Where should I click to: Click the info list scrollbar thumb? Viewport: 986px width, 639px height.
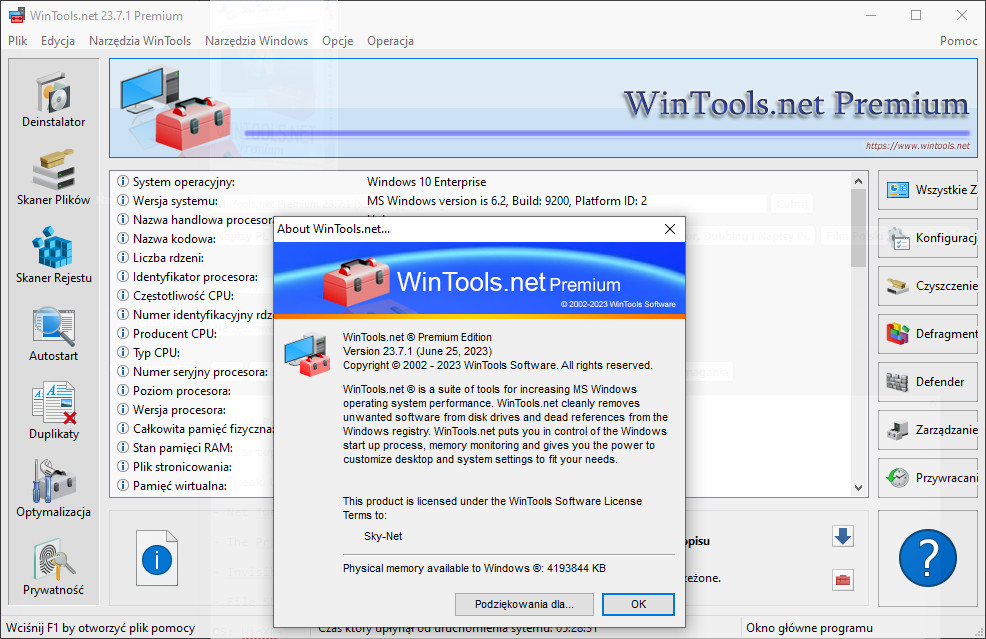pos(858,228)
